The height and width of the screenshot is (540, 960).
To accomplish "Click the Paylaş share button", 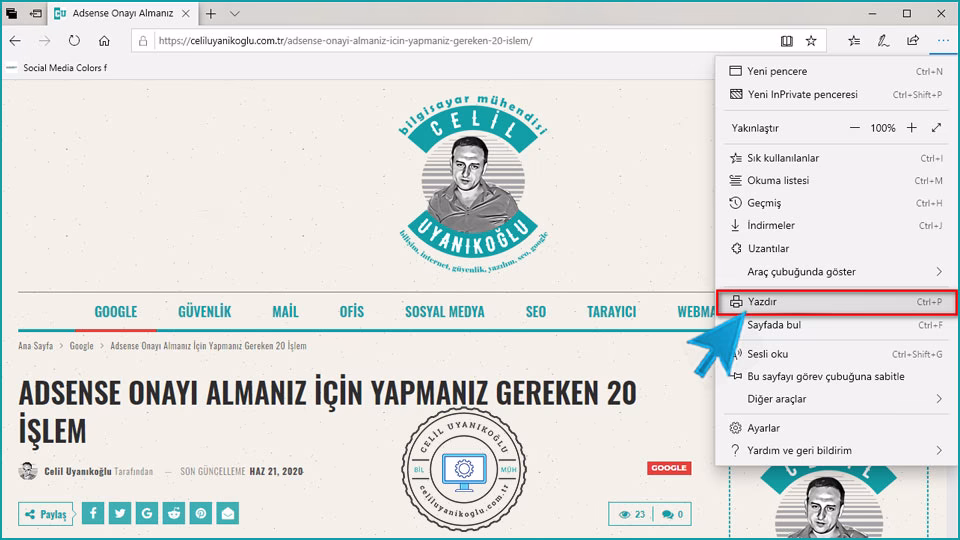I will [46, 514].
